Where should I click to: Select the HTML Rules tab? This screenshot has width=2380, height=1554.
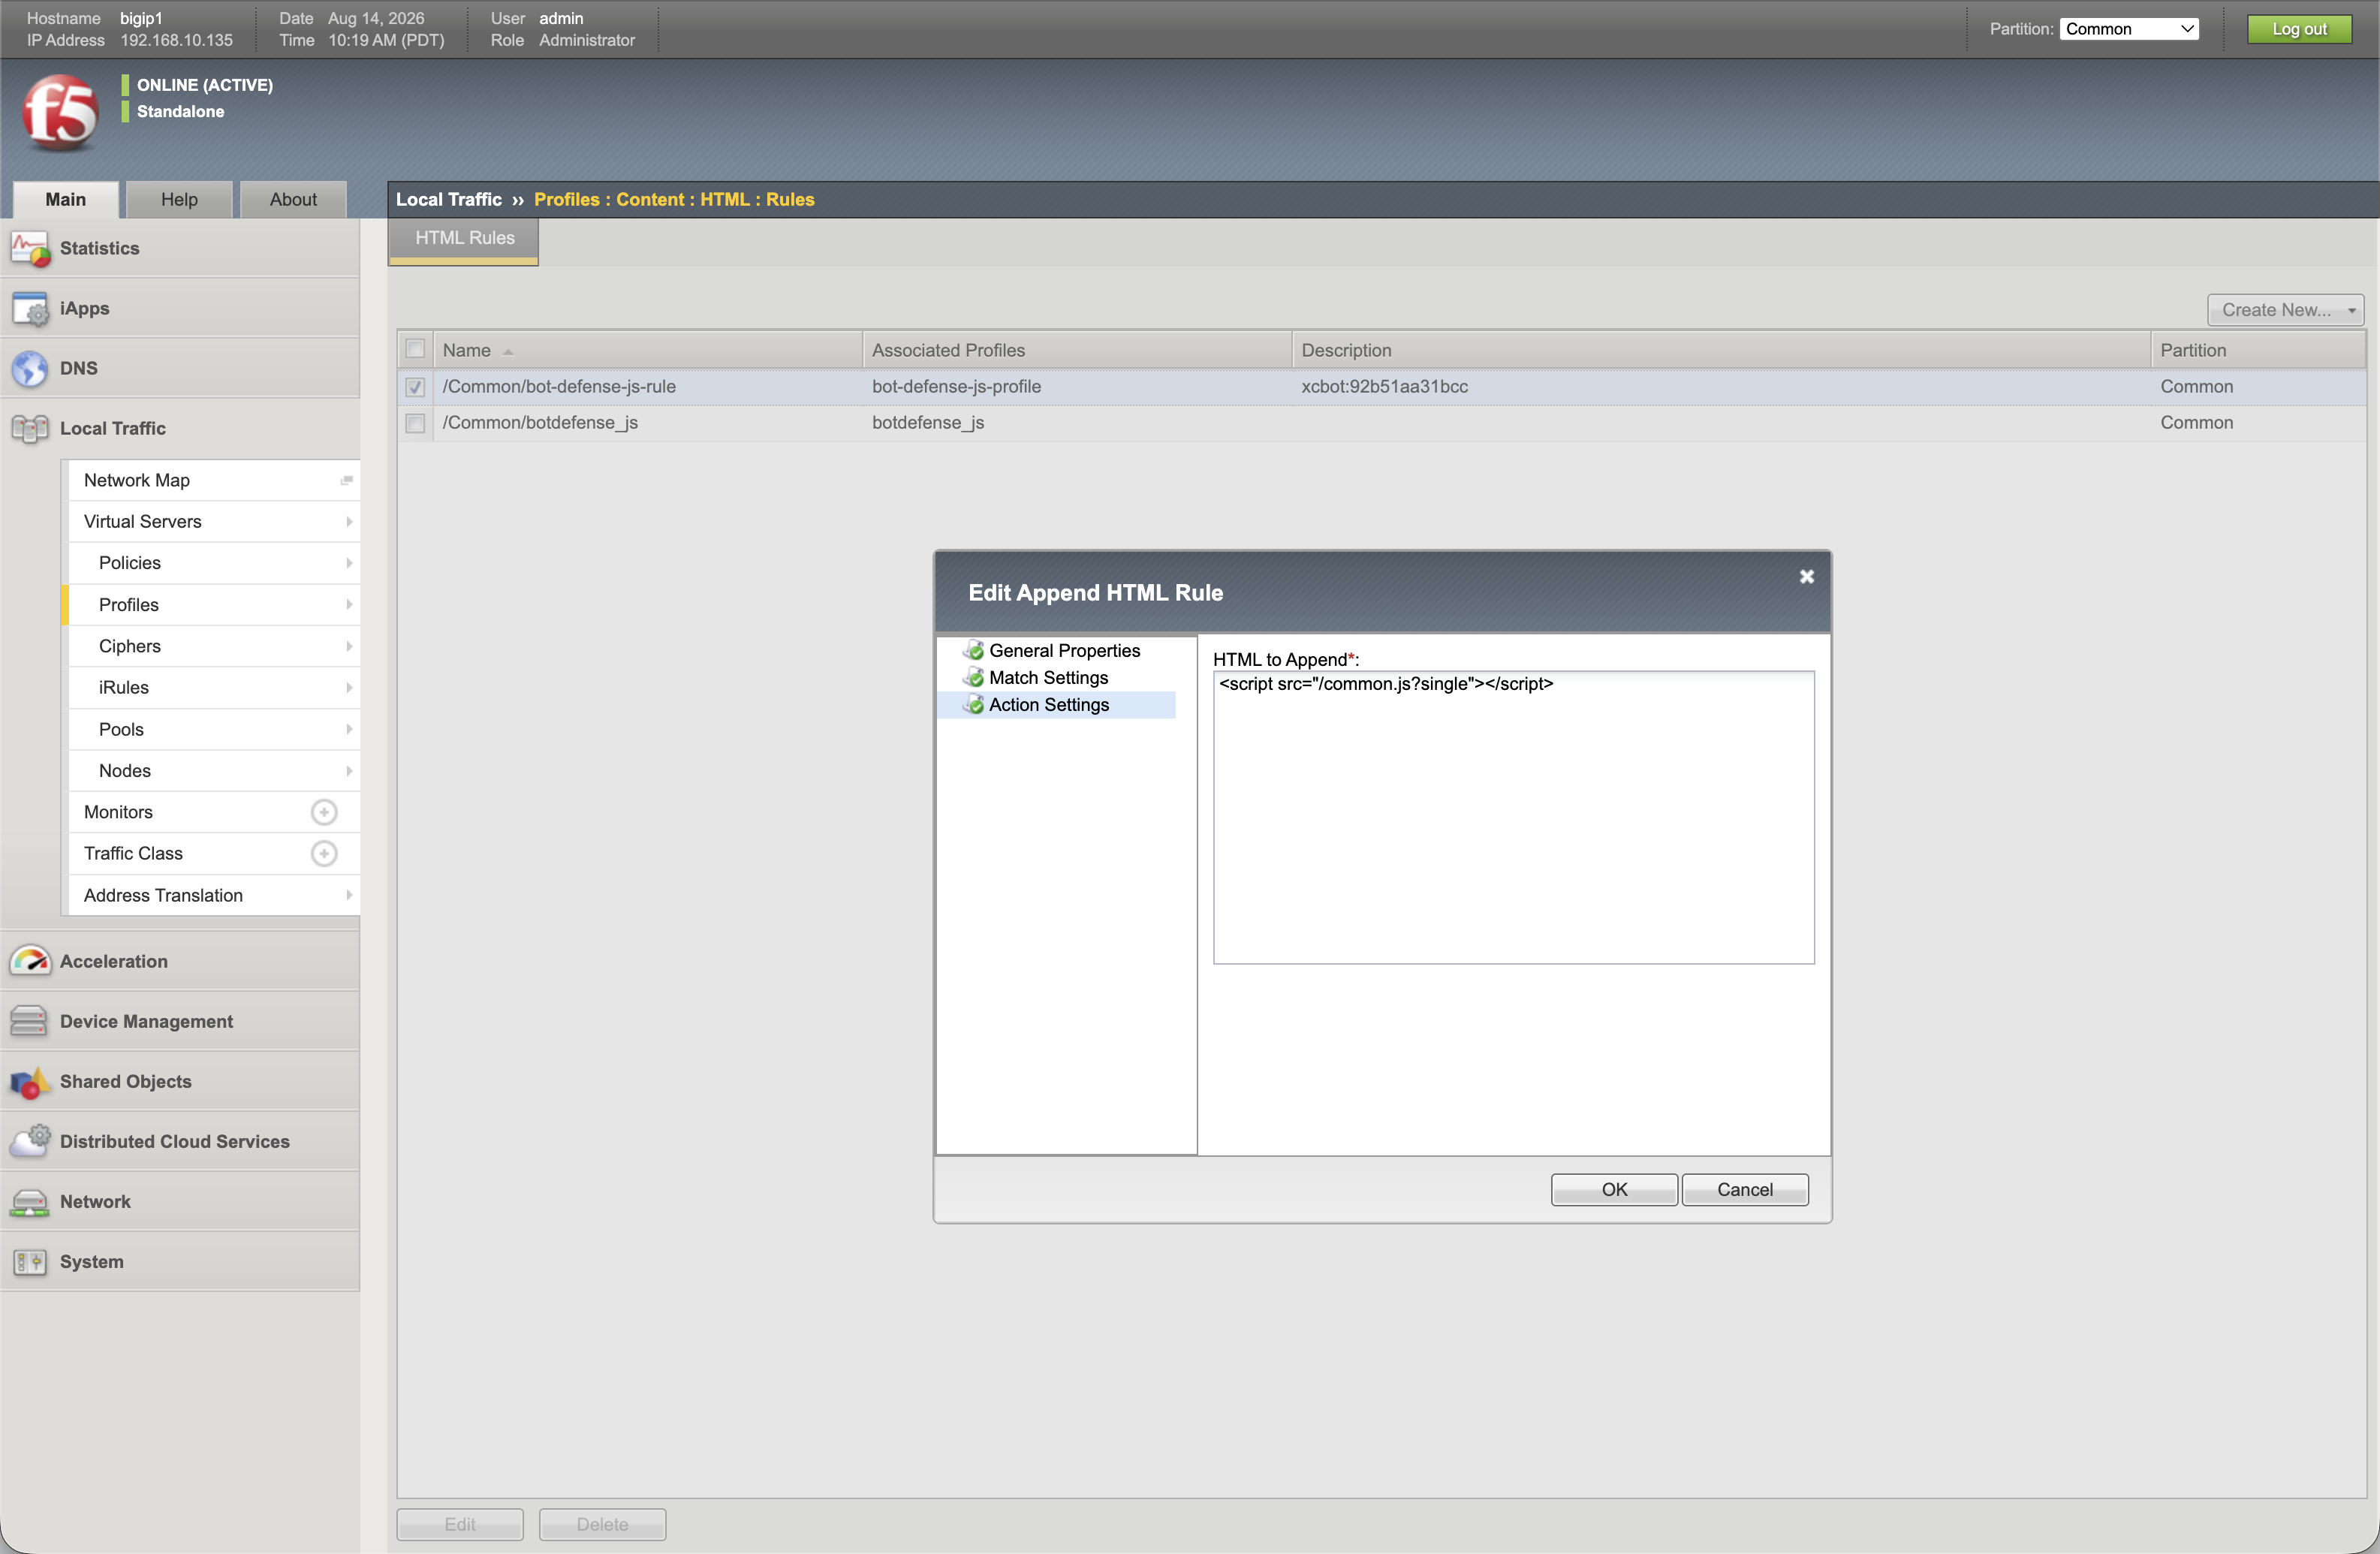(464, 240)
